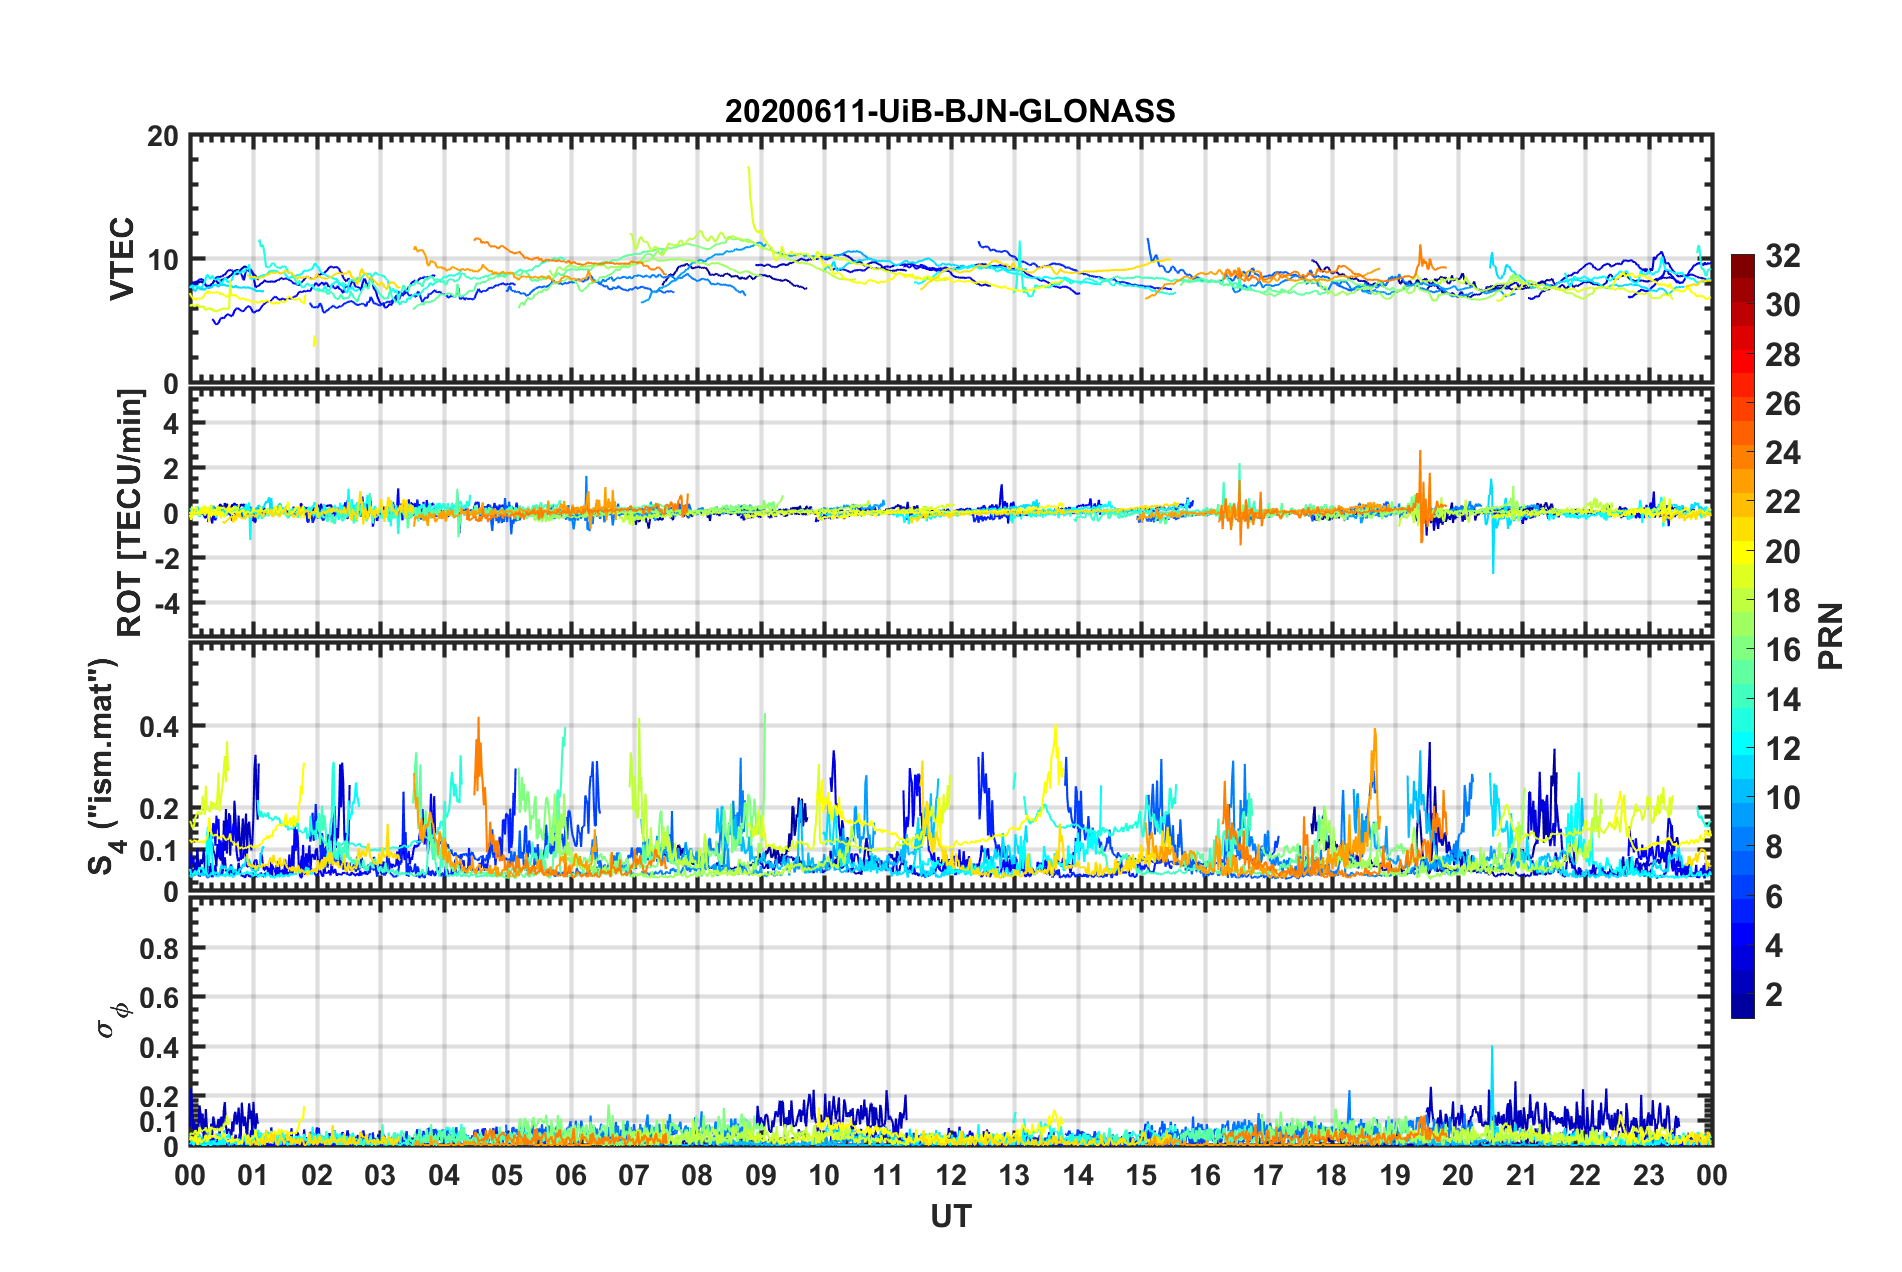
Task: Select the S4 axis tick 0.2
Action: (159, 809)
